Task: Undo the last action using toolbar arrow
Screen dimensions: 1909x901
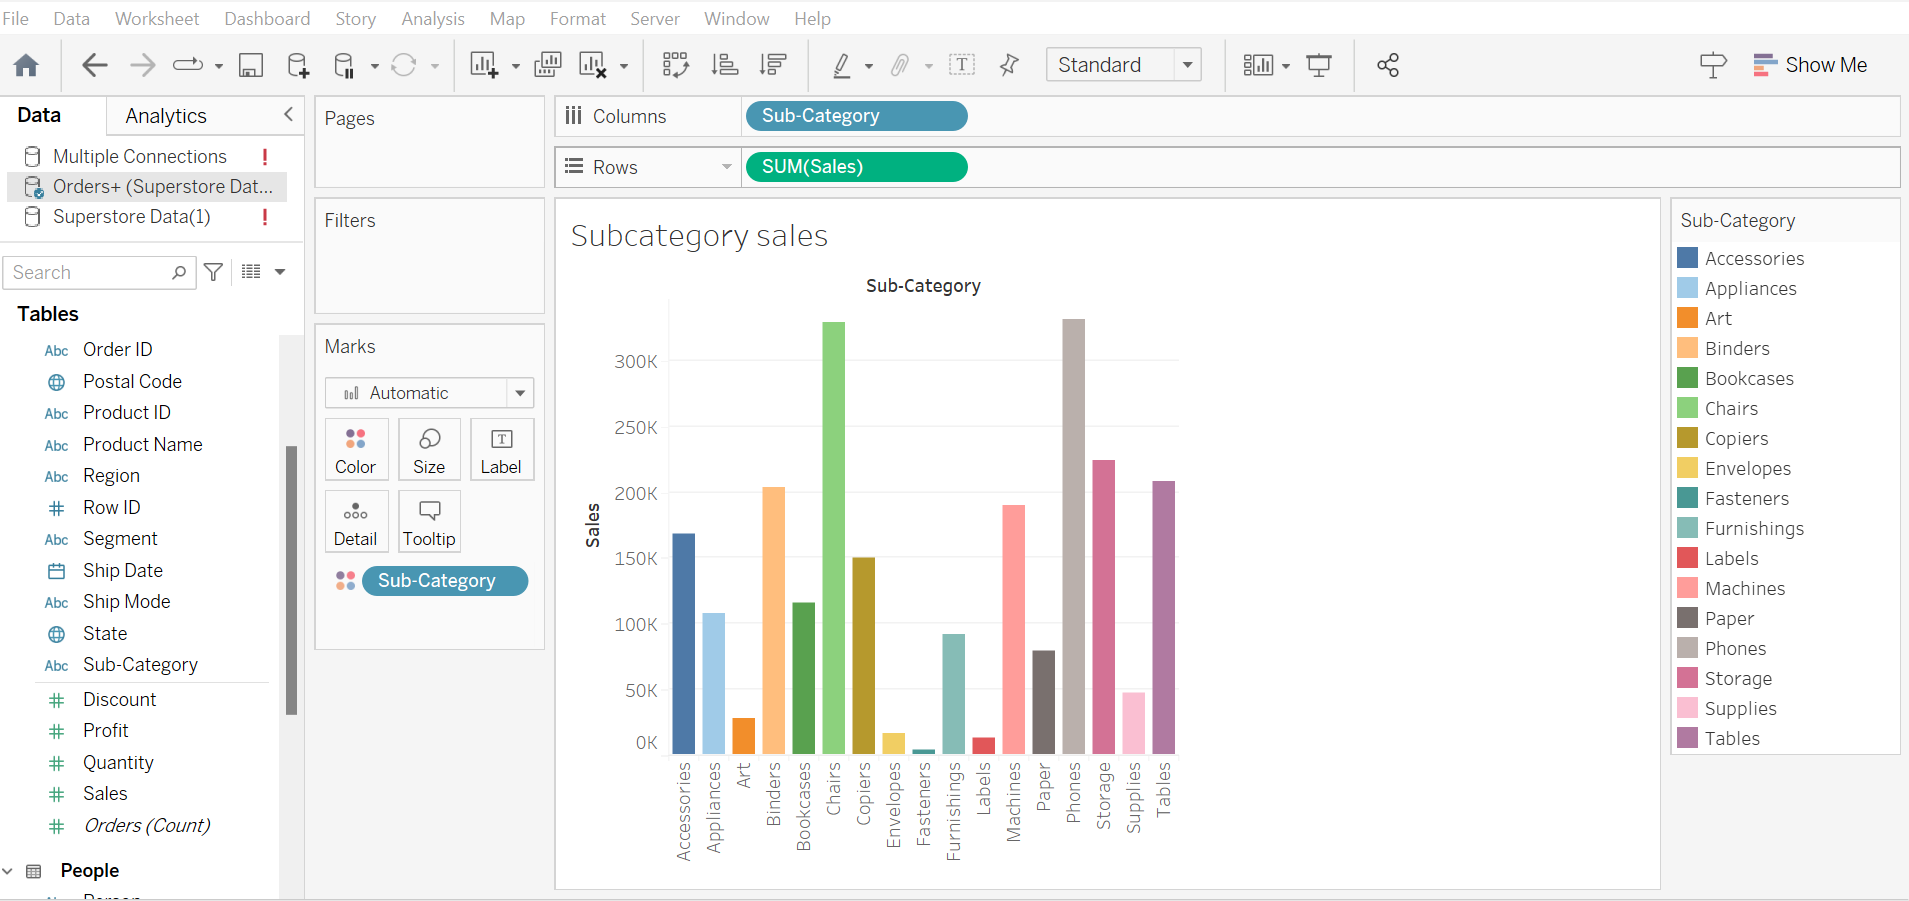Action: 94,65
